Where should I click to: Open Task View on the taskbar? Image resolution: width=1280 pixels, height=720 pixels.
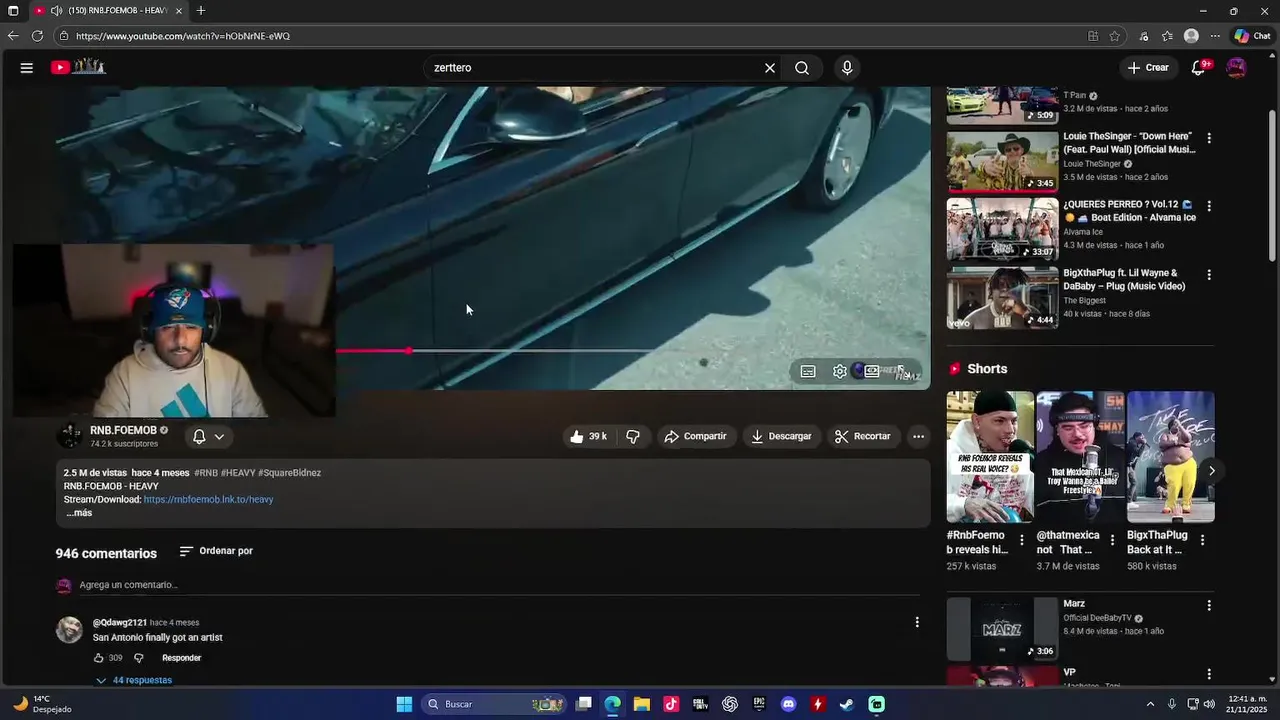click(584, 704)
